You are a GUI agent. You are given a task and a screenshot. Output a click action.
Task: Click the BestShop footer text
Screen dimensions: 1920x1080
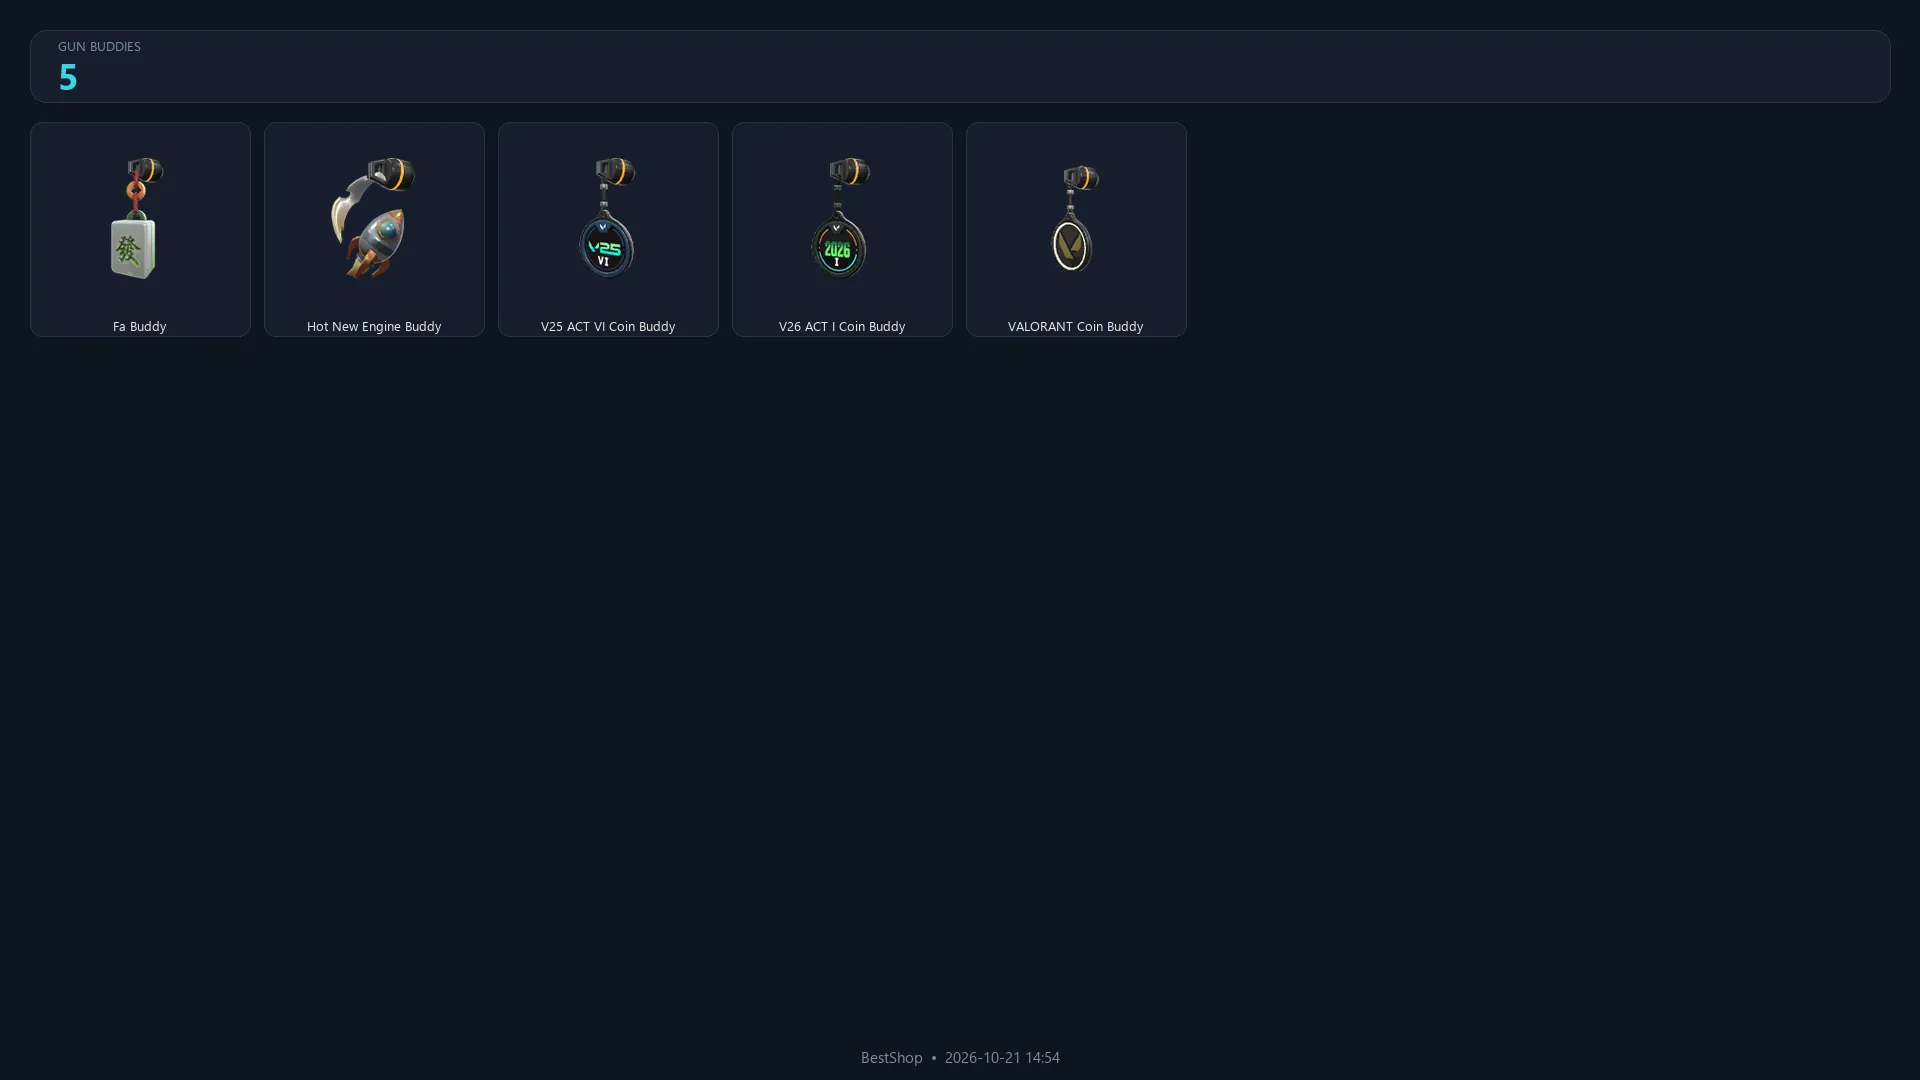891,1058
